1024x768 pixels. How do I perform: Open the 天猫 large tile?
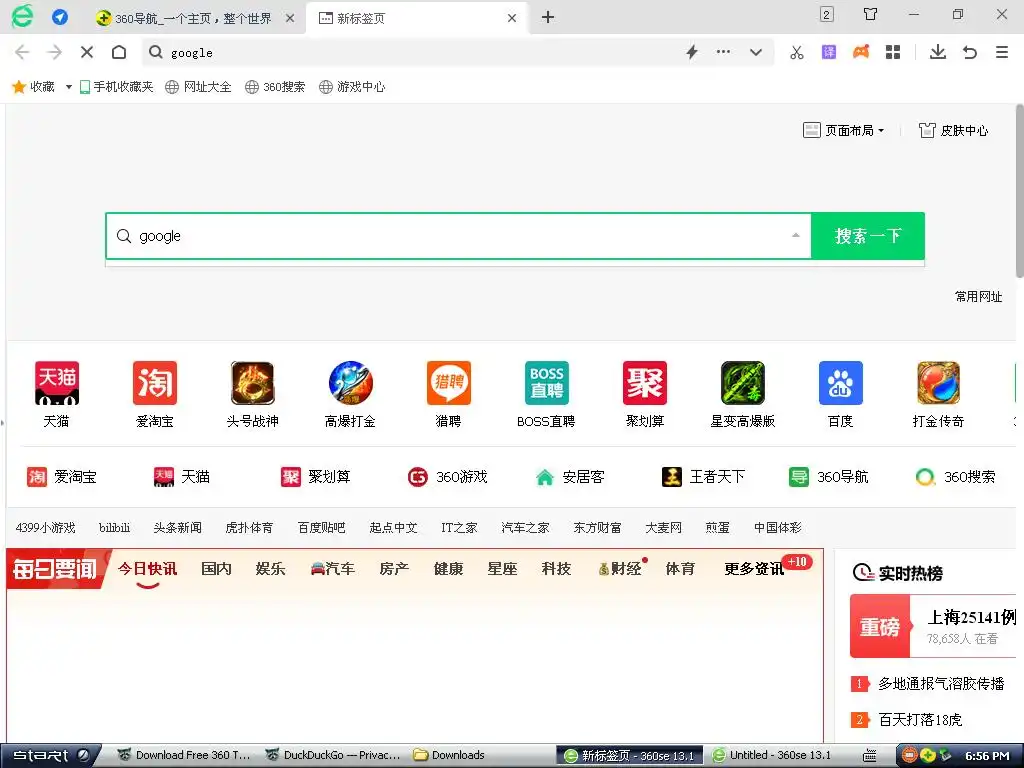[x=57, y=394]
